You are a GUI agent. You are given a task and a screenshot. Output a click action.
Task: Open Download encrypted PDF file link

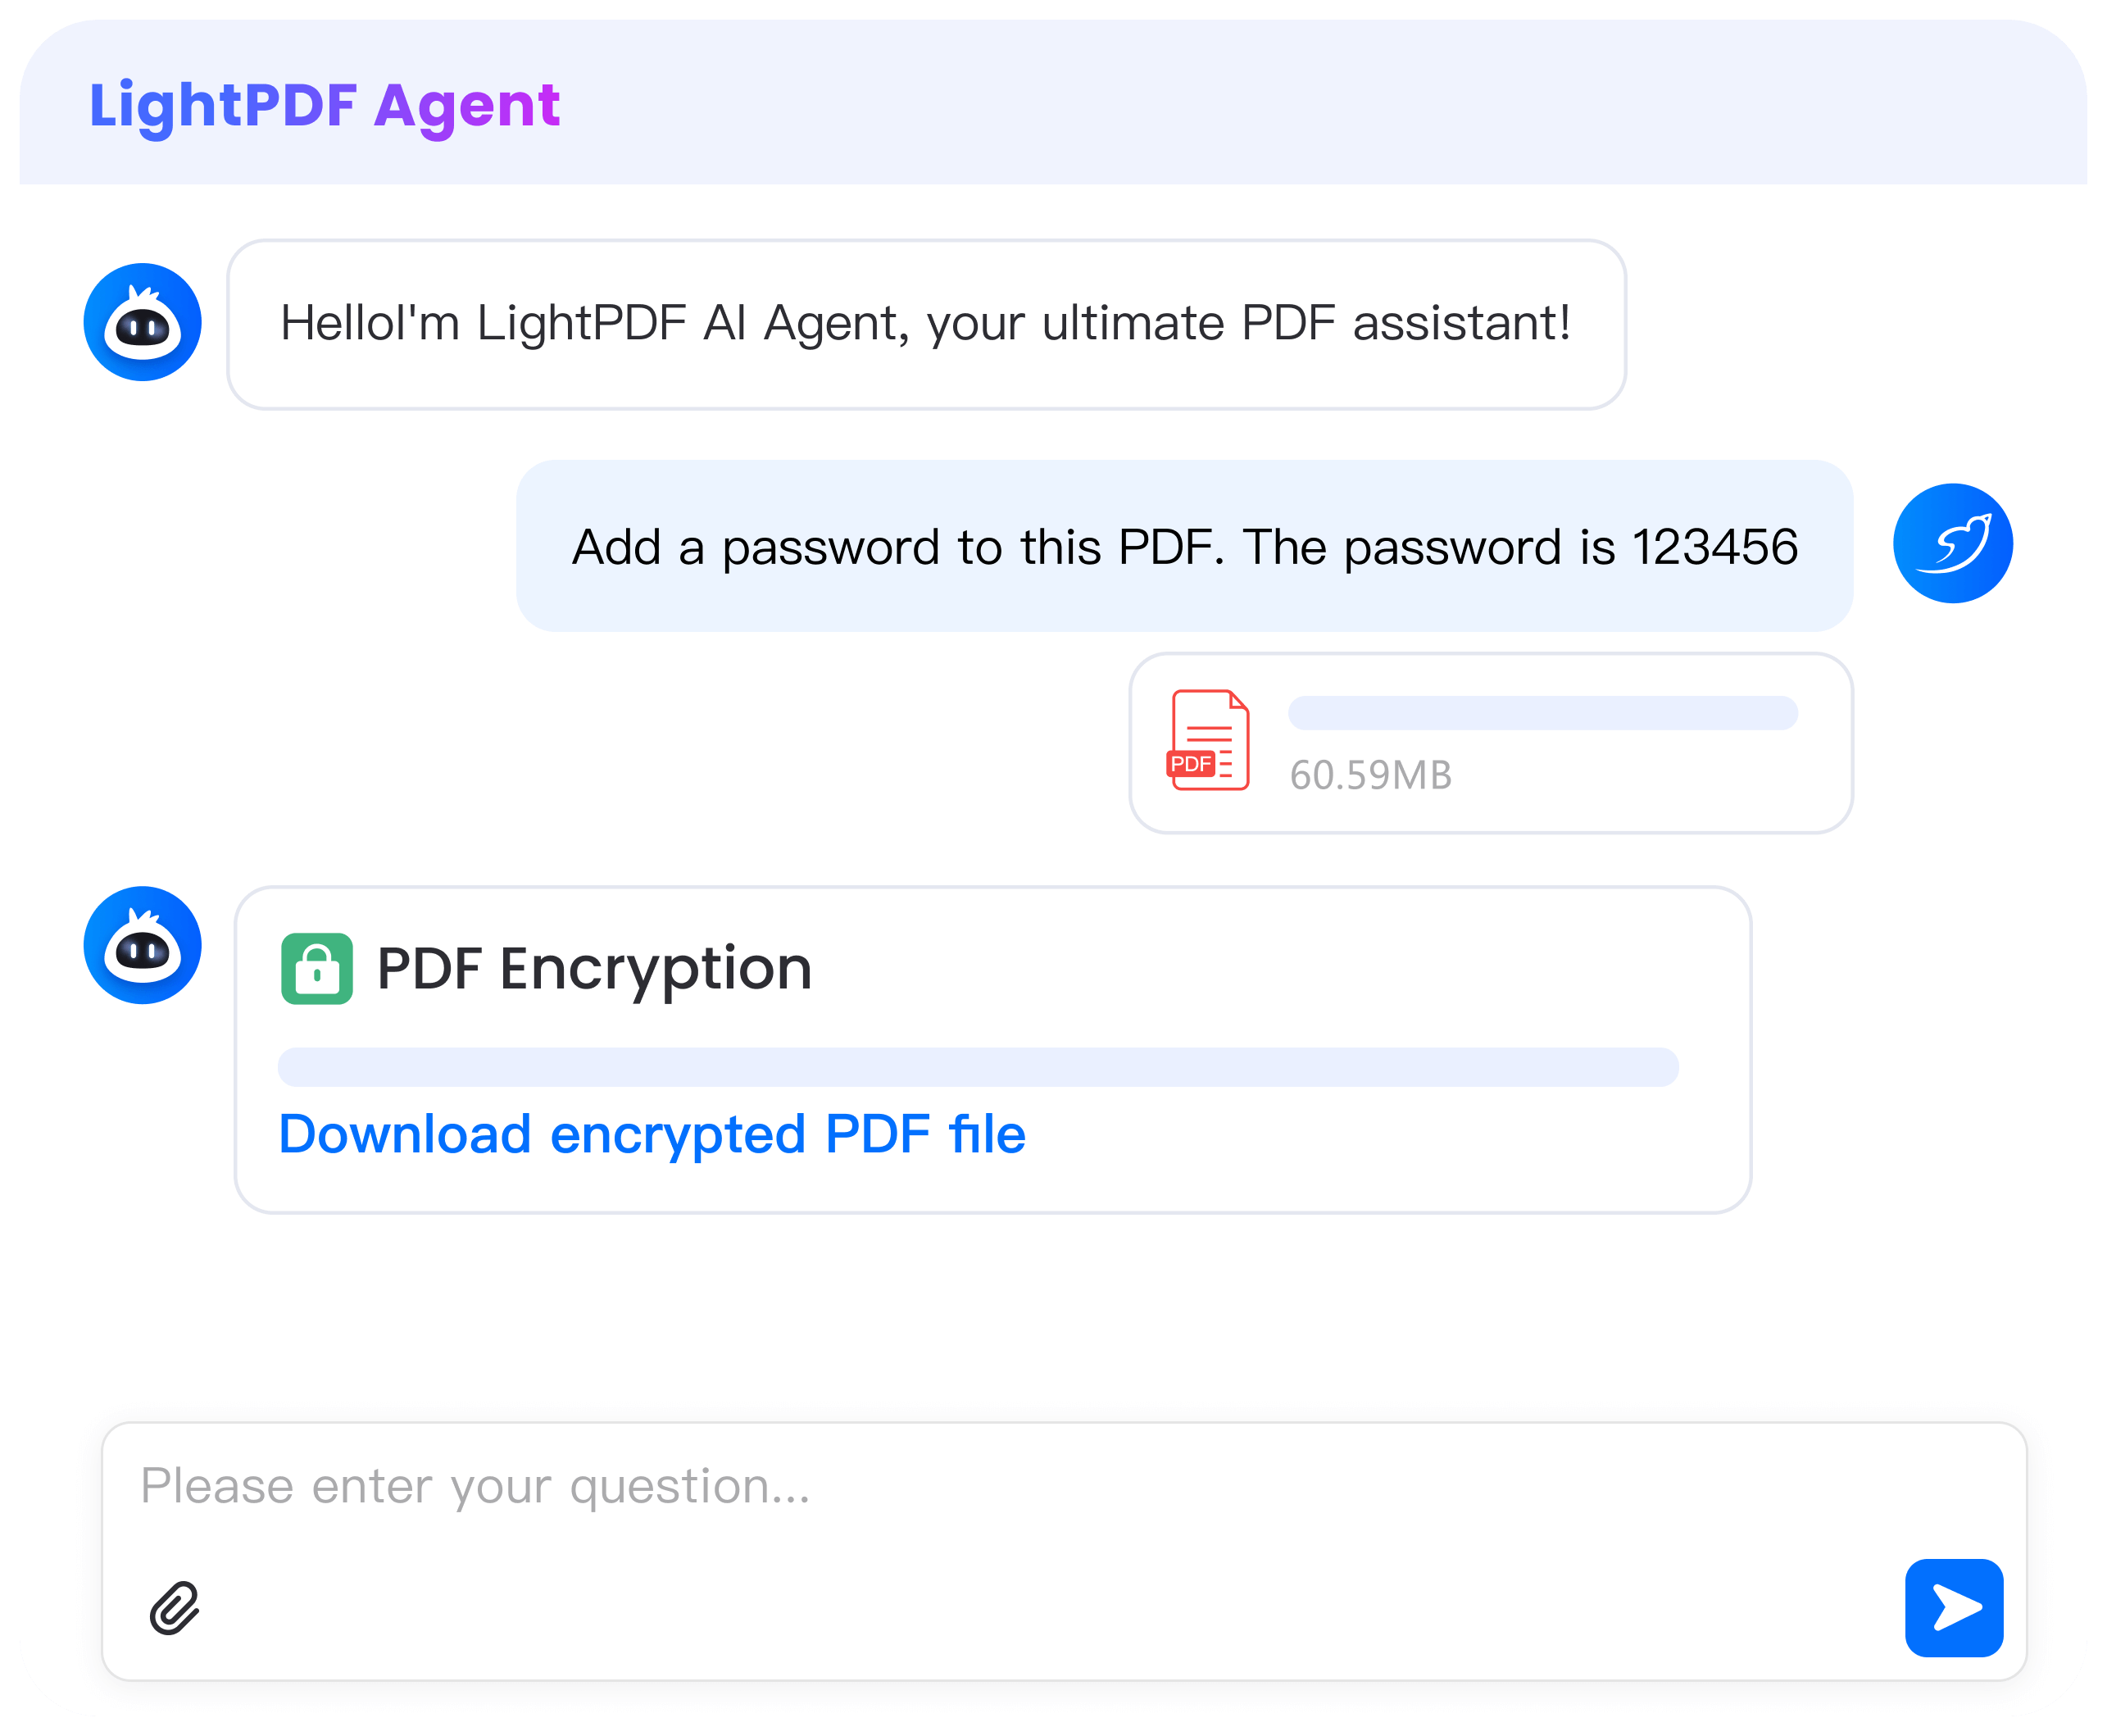coord(652,1134)
